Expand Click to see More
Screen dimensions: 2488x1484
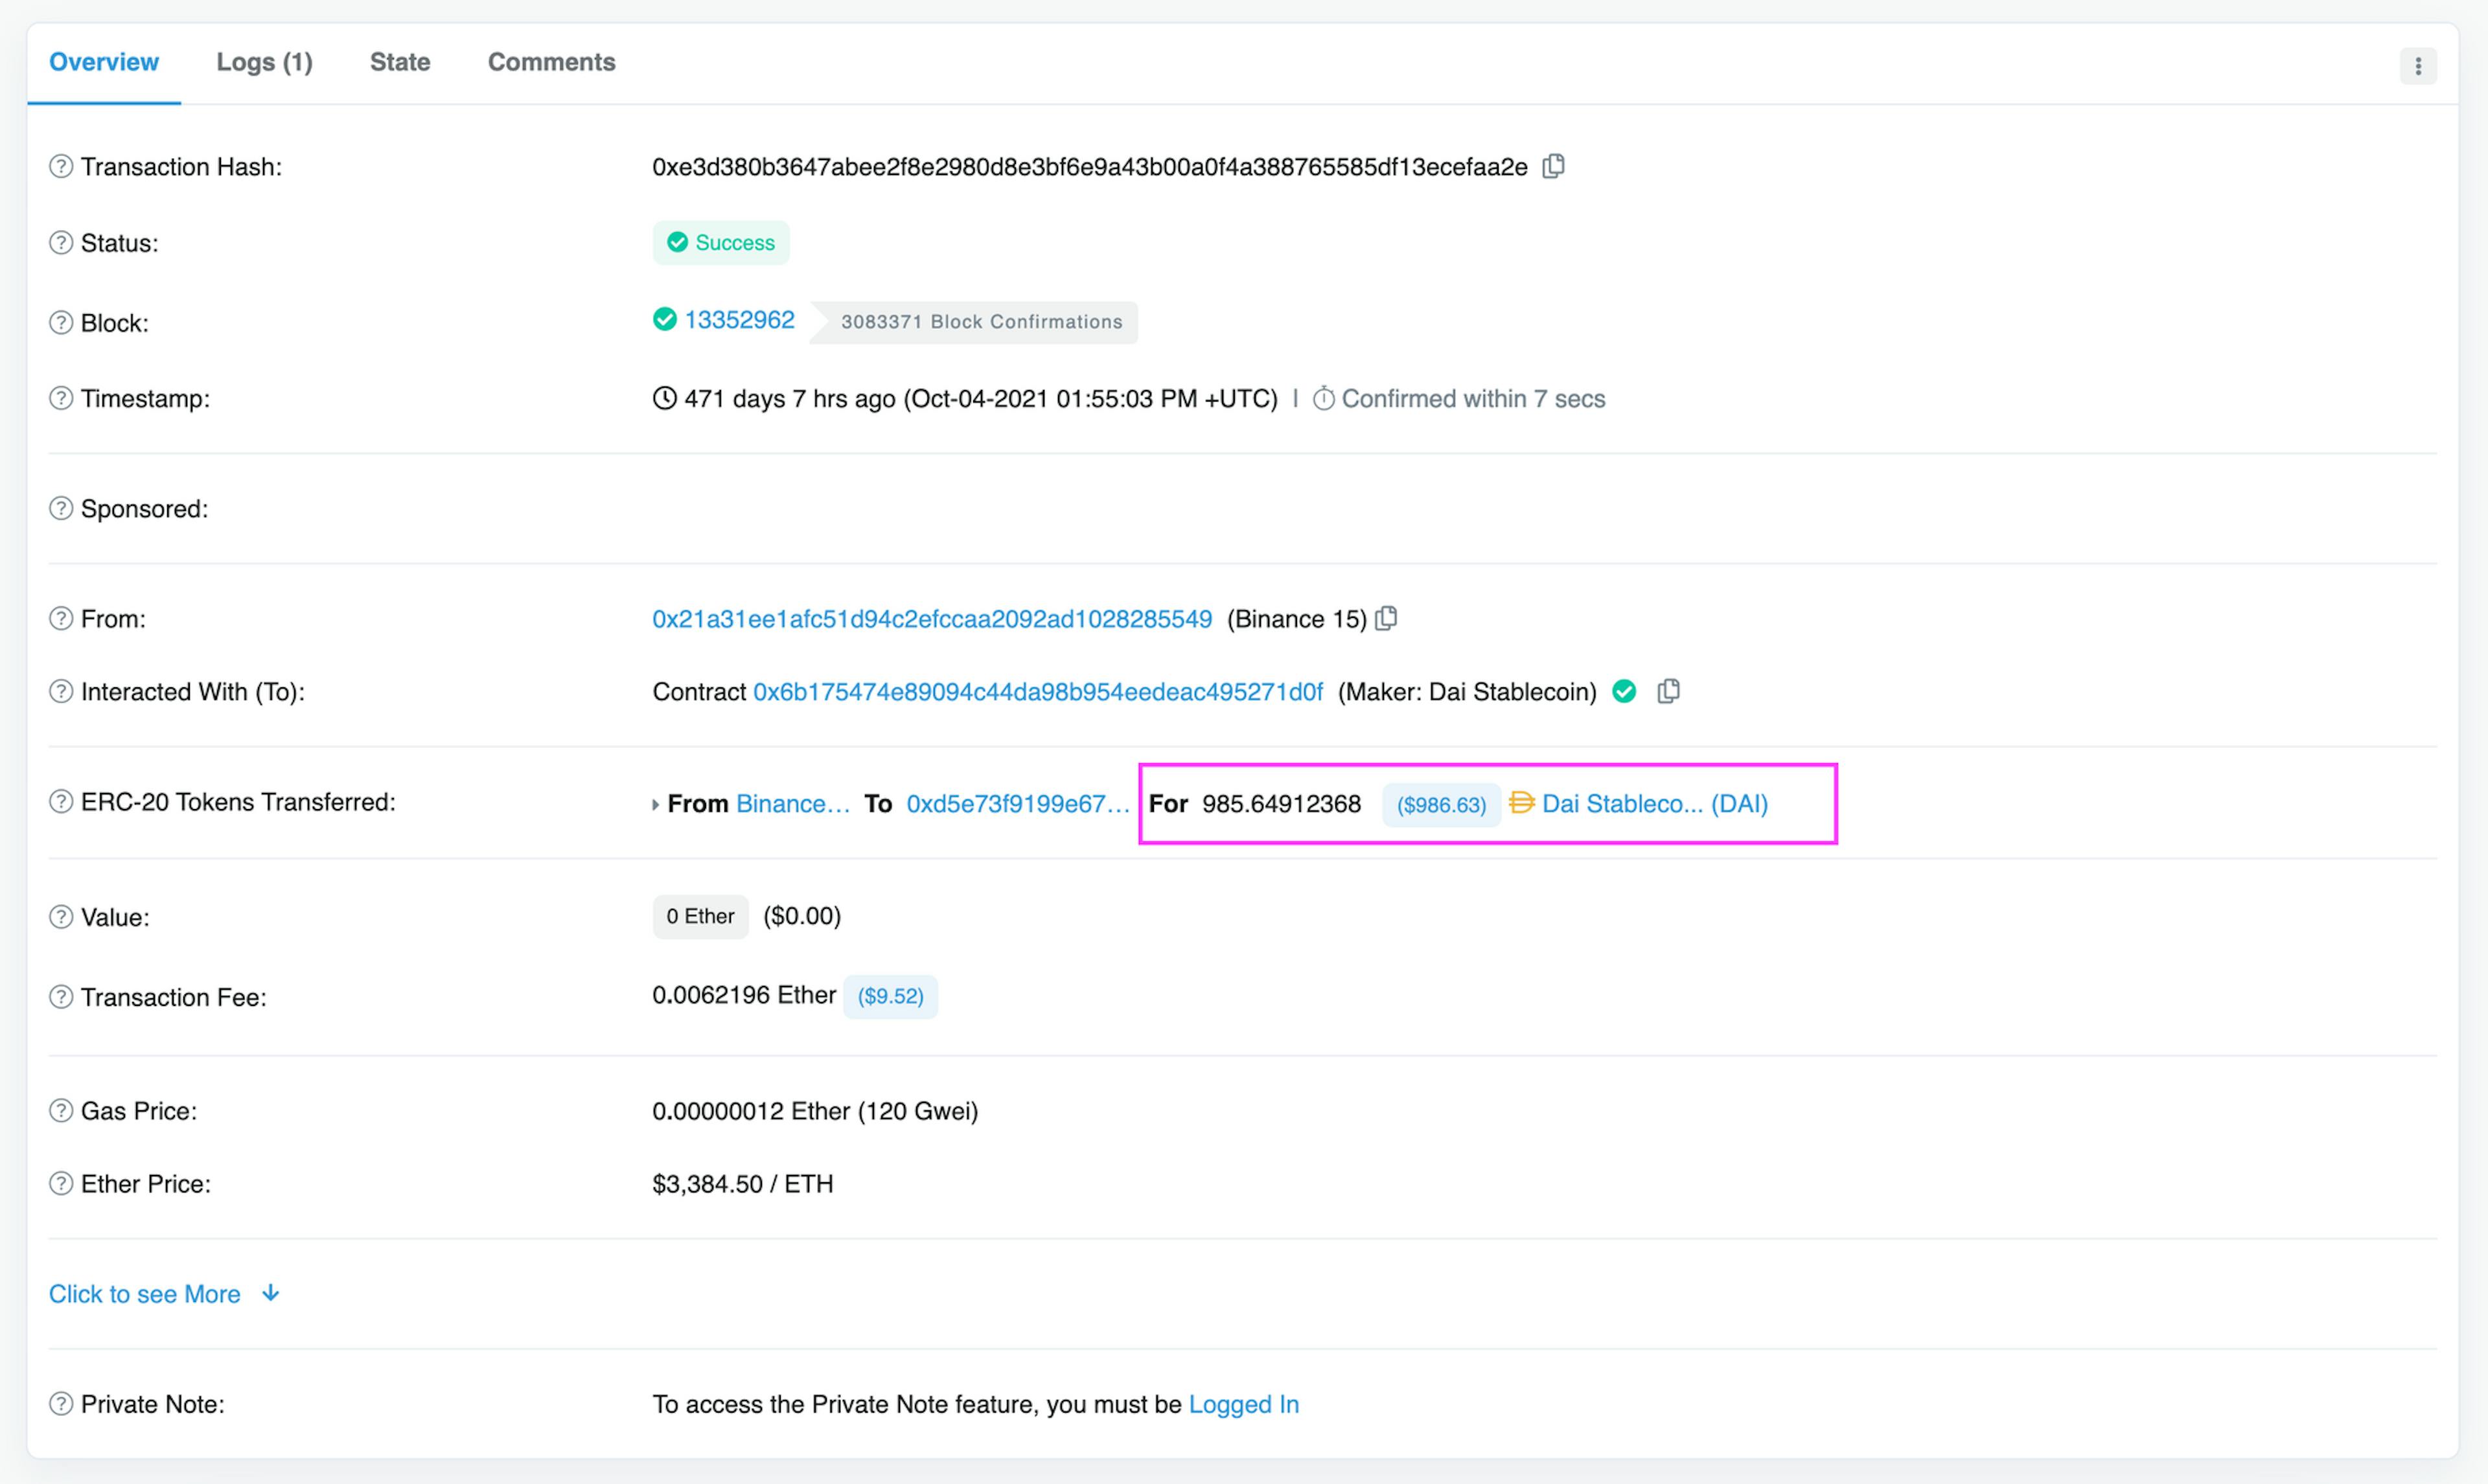click(165, 1294)
